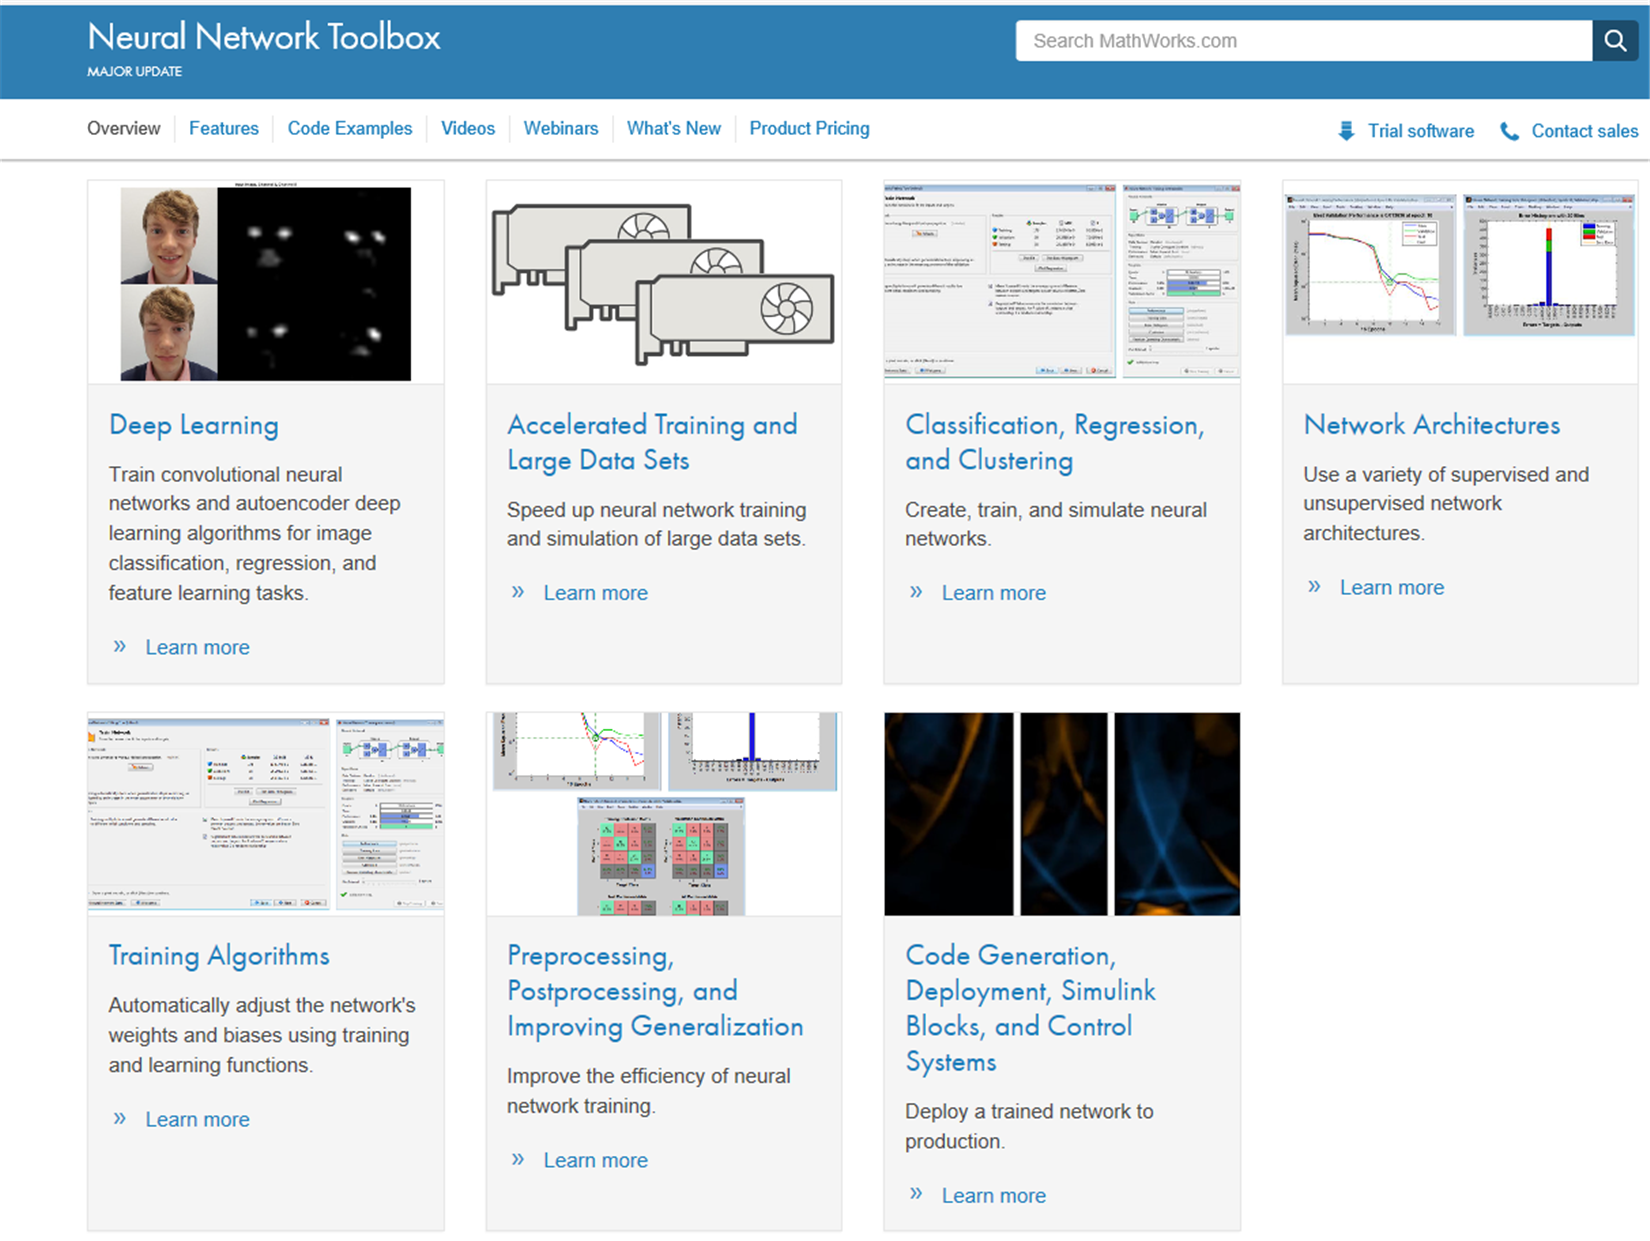Screen dimensions: 1650x1241
Task: Click 'Create, train, and simulate neural networks' text
Action: pos(1056,524)
